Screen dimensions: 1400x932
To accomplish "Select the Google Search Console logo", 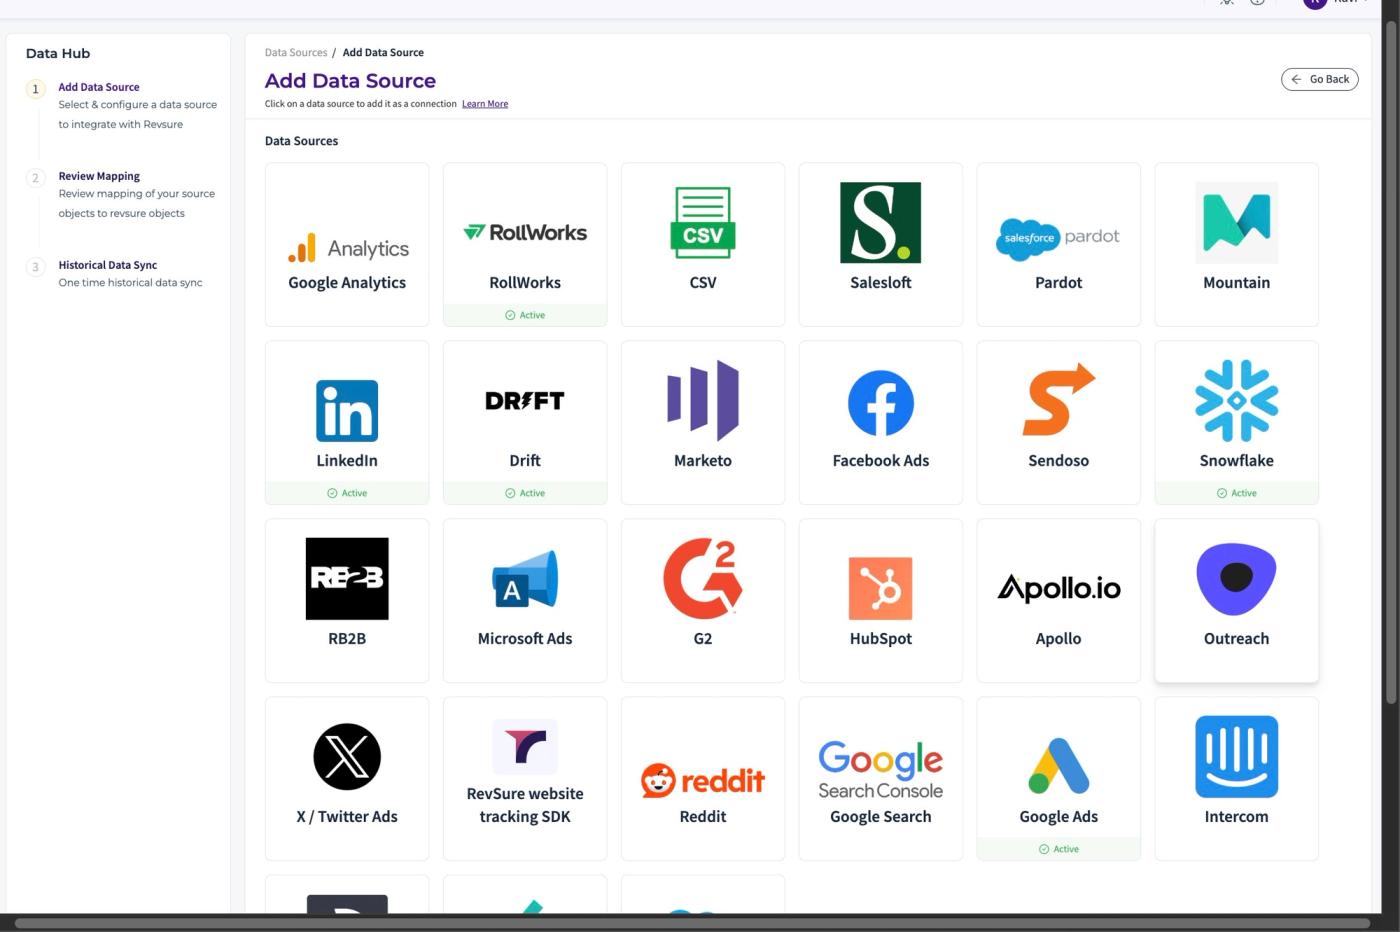I will (881, 770).
